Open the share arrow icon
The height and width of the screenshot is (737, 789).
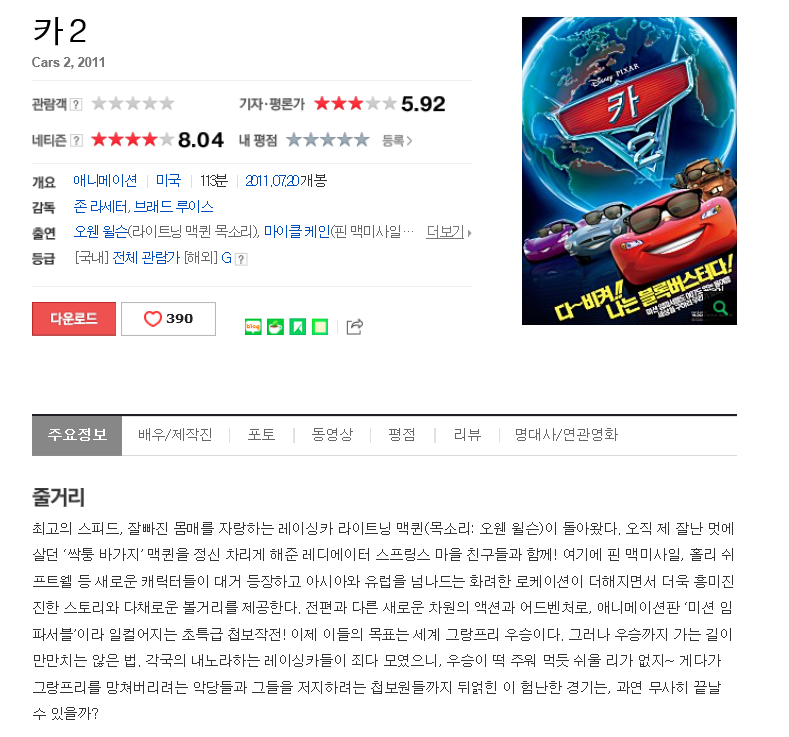click(355, 327)
